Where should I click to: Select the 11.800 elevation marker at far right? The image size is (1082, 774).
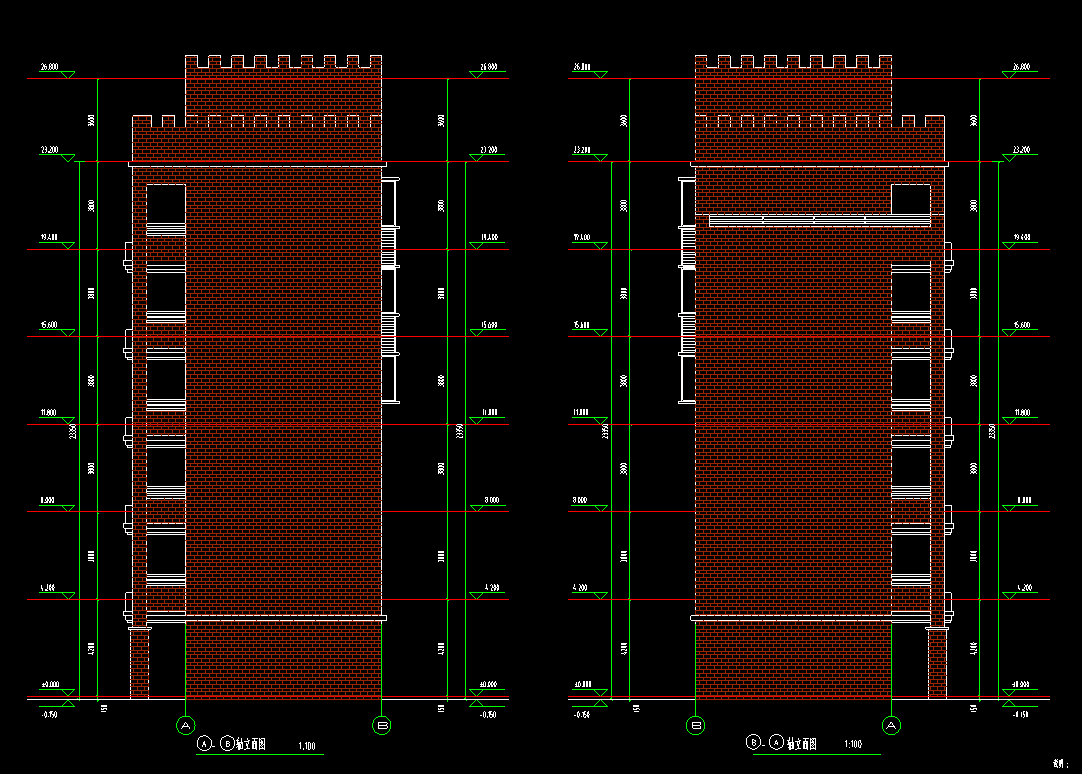pos(1022,413)
